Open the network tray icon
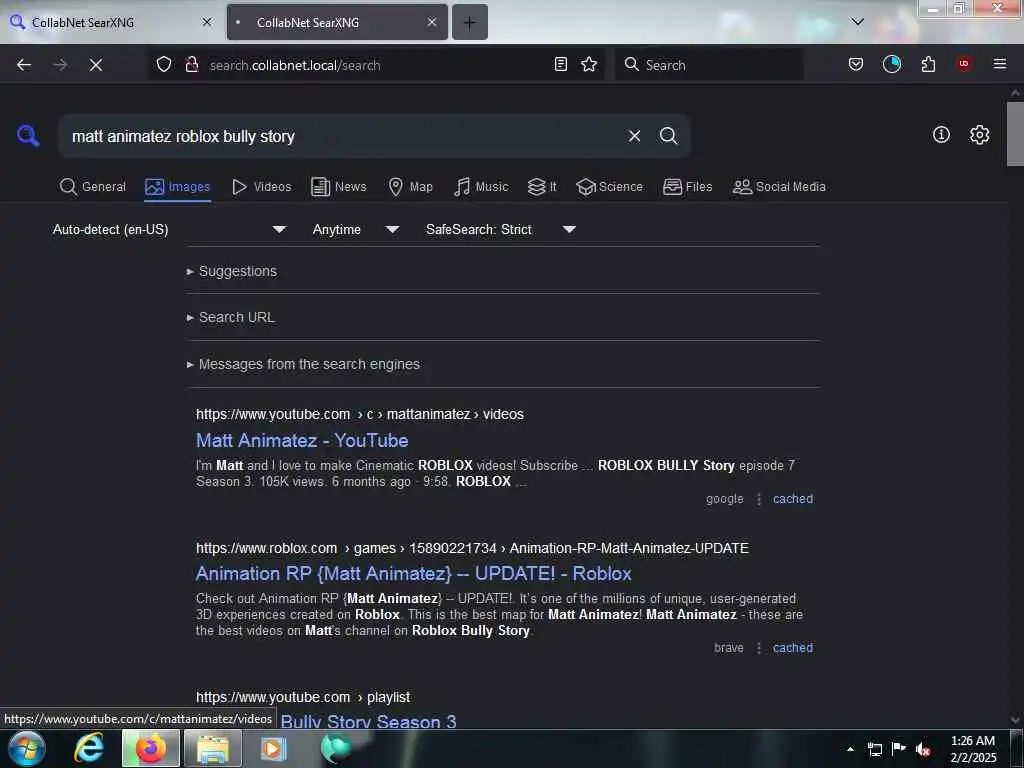Viewport: 1024px width, 768px height. click(874, 749)
